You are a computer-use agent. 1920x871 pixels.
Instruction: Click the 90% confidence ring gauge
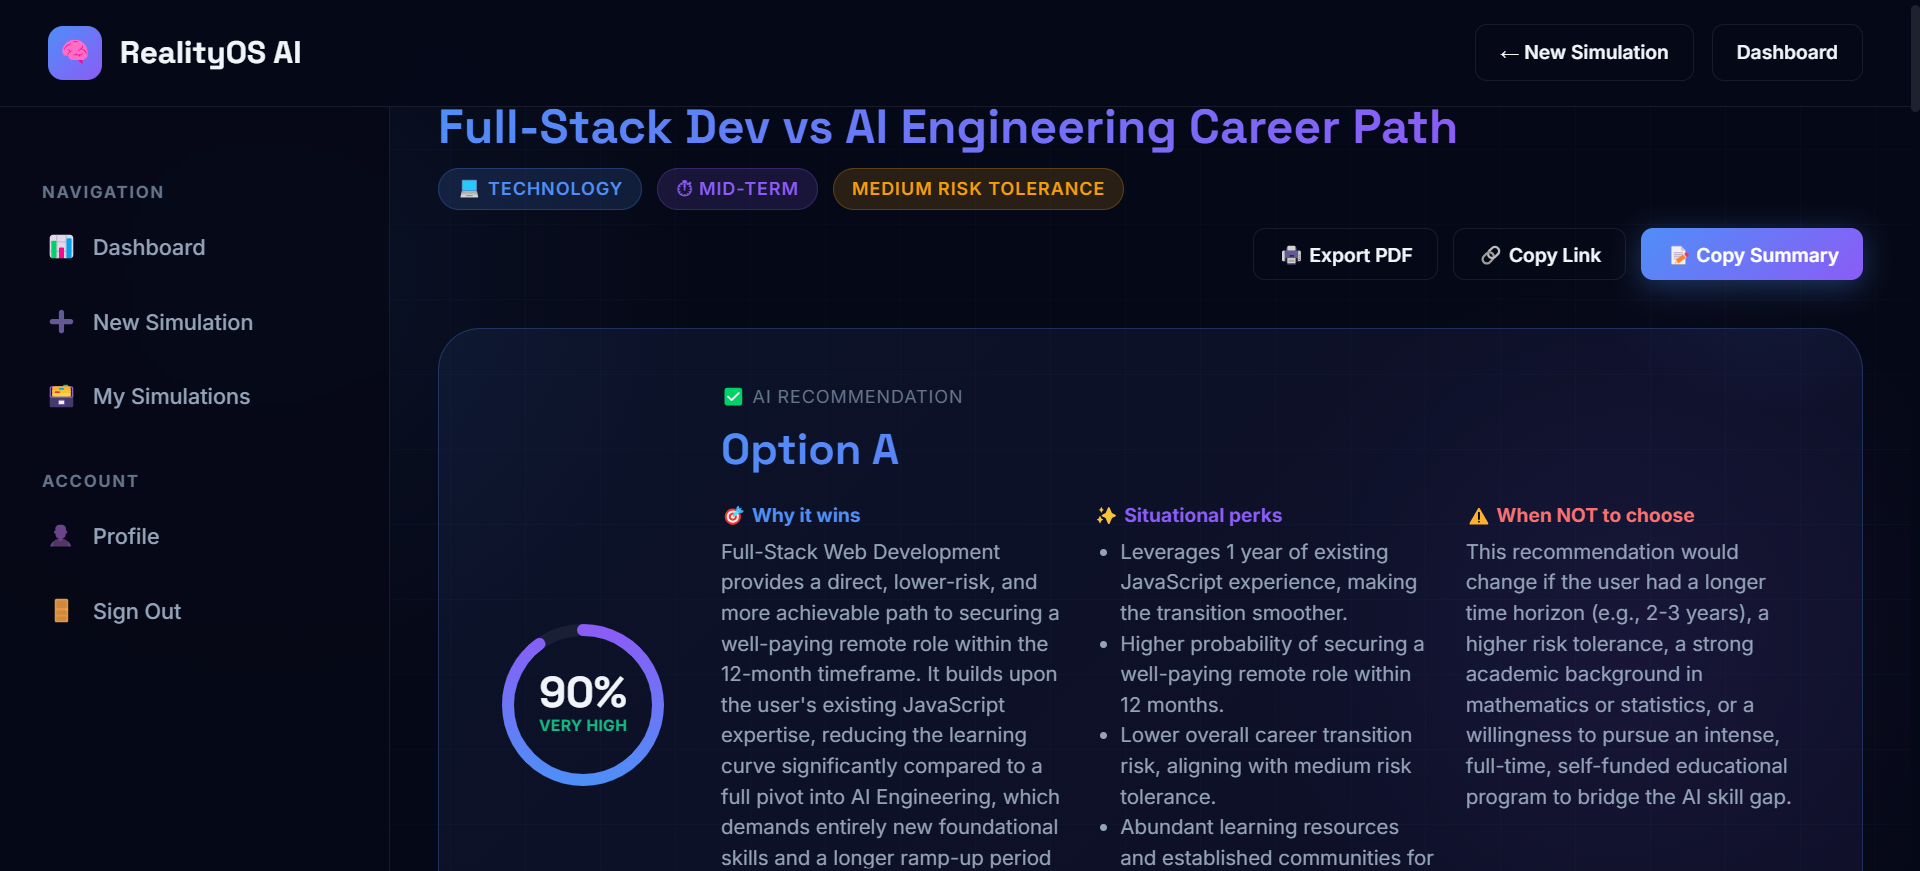(x=583, y=705)
